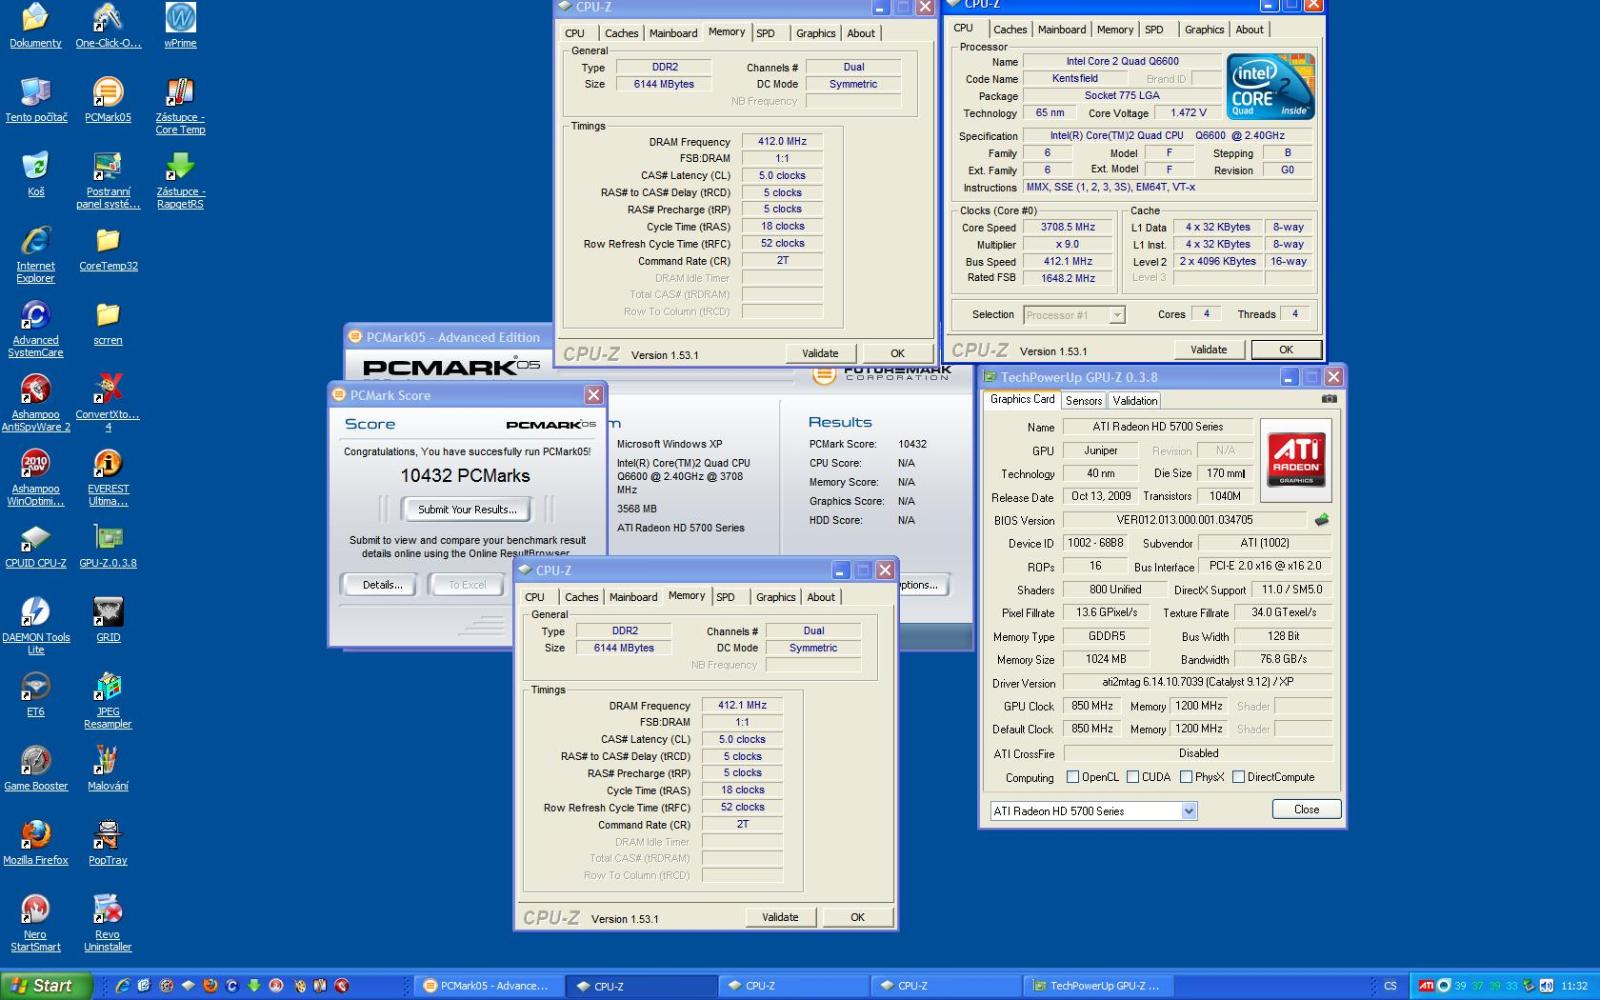
Task: Open the GRID game desktop icon
Action: (108, 619)
